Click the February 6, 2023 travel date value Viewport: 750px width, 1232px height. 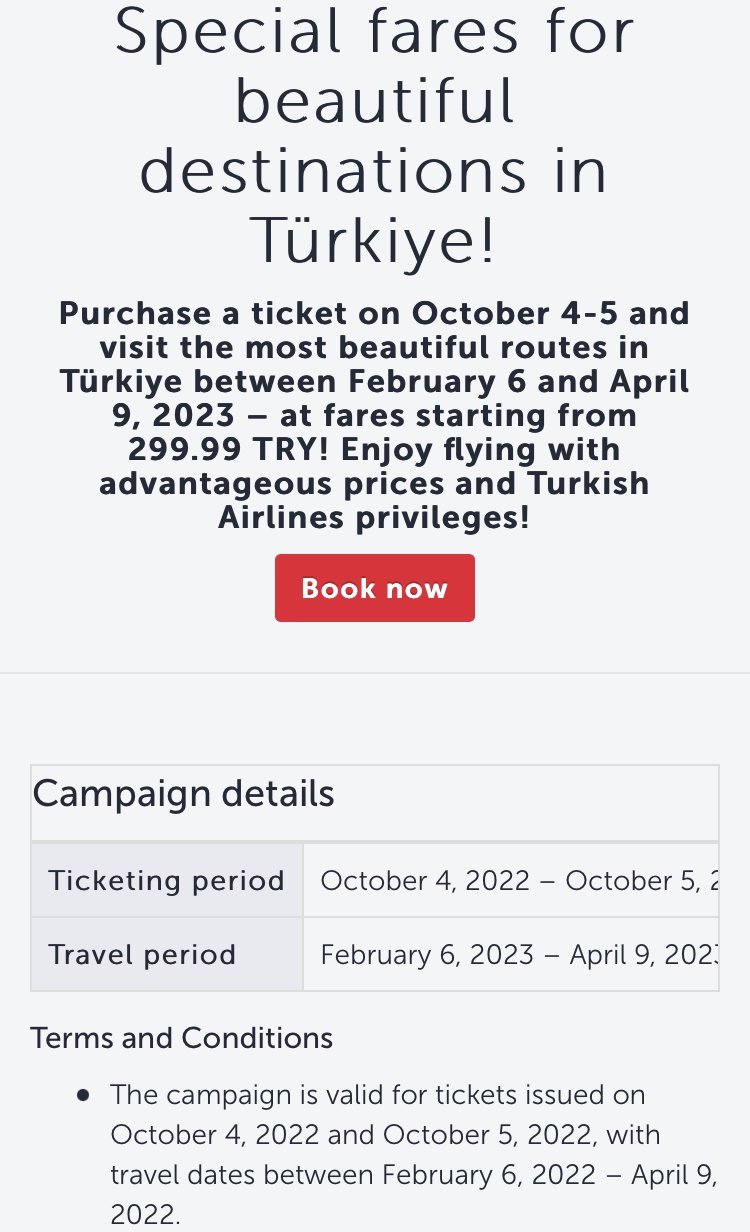[x=427, y=955]
